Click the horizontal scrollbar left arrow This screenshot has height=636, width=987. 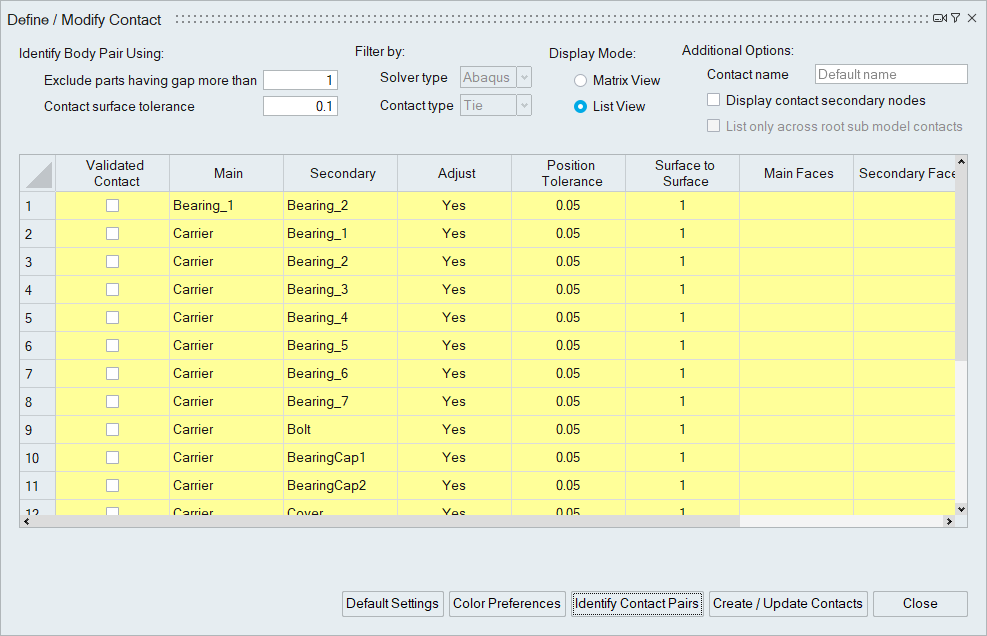(27, 521)
